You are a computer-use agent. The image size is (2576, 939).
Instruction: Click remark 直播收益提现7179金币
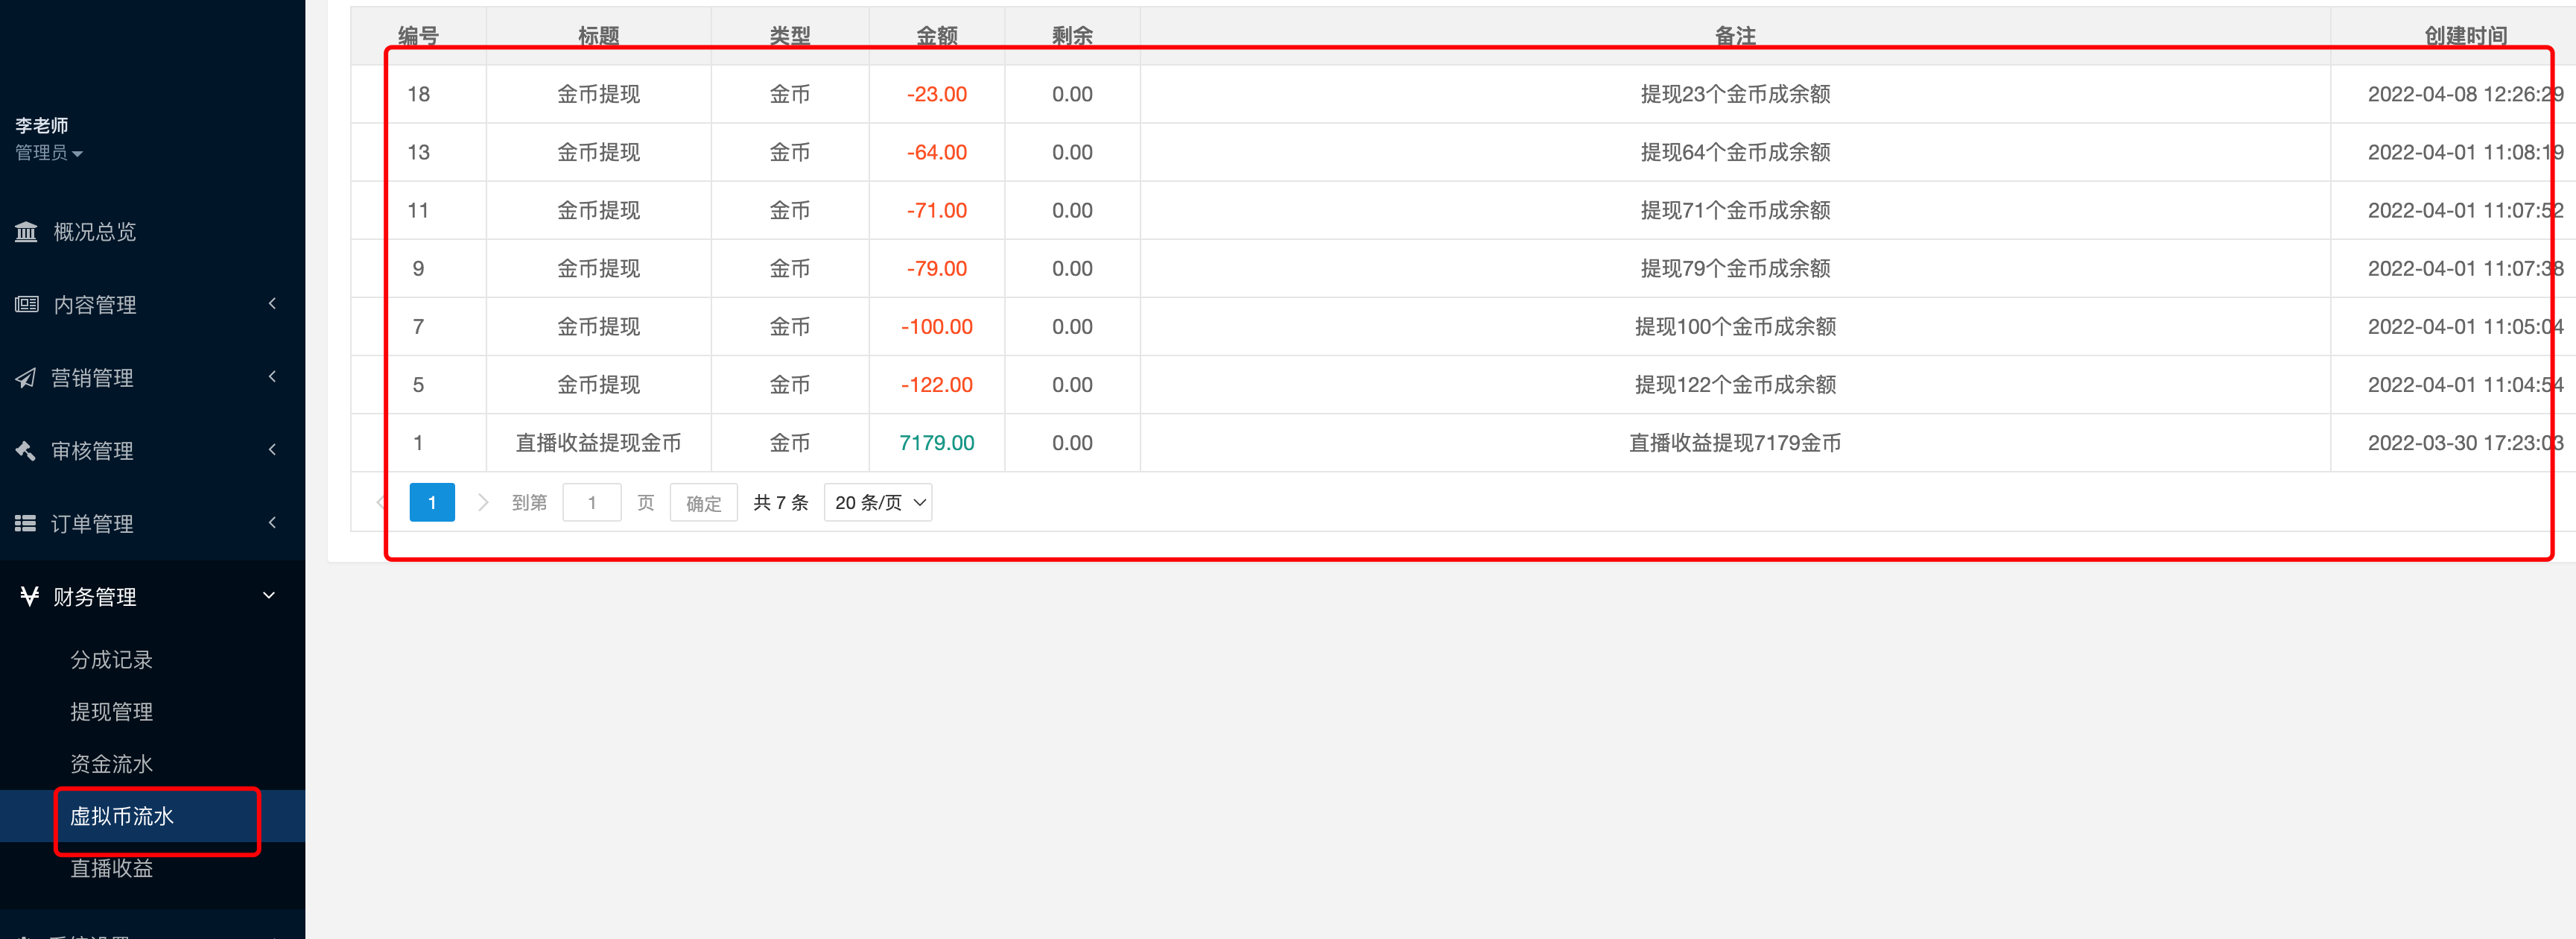[1735, 442]
